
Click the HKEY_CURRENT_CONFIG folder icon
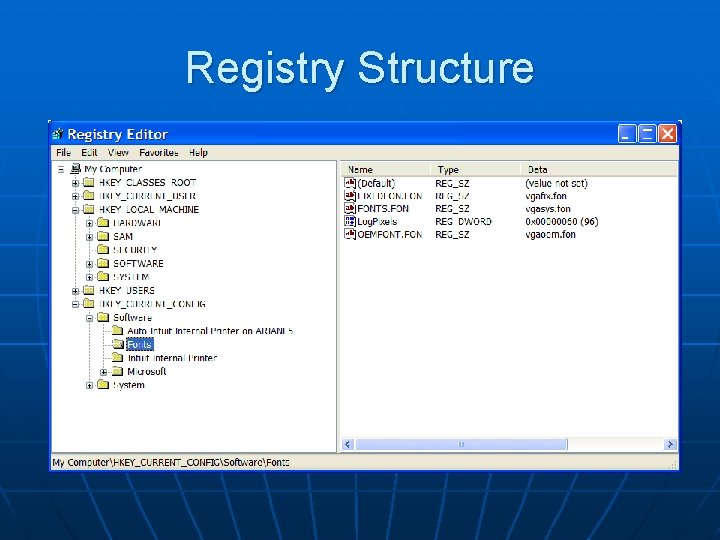[x=89, y=304]
